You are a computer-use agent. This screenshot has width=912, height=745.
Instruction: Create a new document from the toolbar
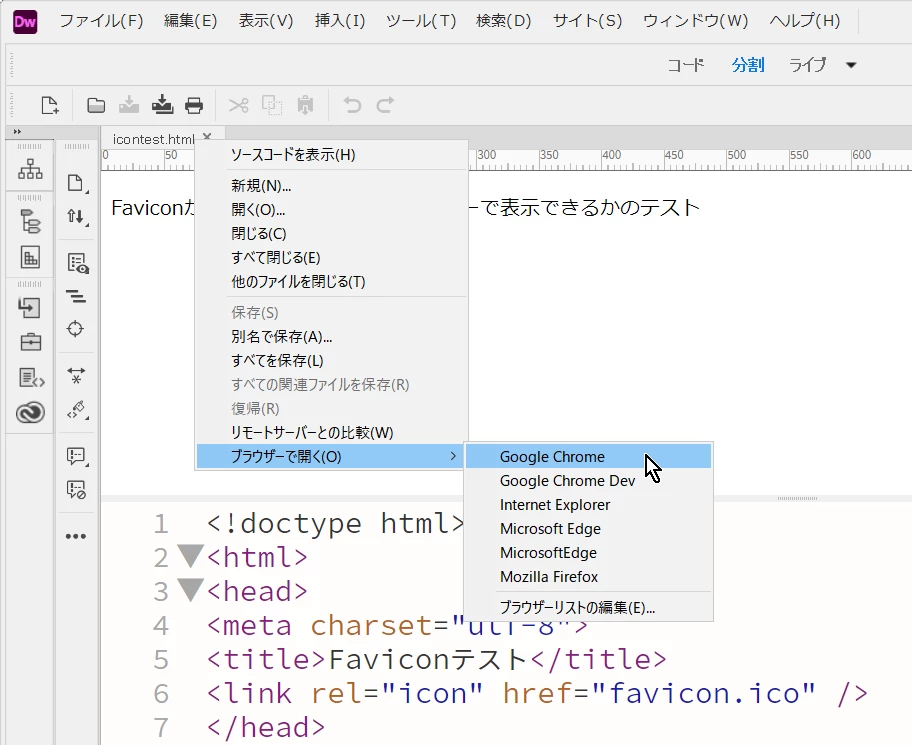pyautogui.click(x=50, y=105)
